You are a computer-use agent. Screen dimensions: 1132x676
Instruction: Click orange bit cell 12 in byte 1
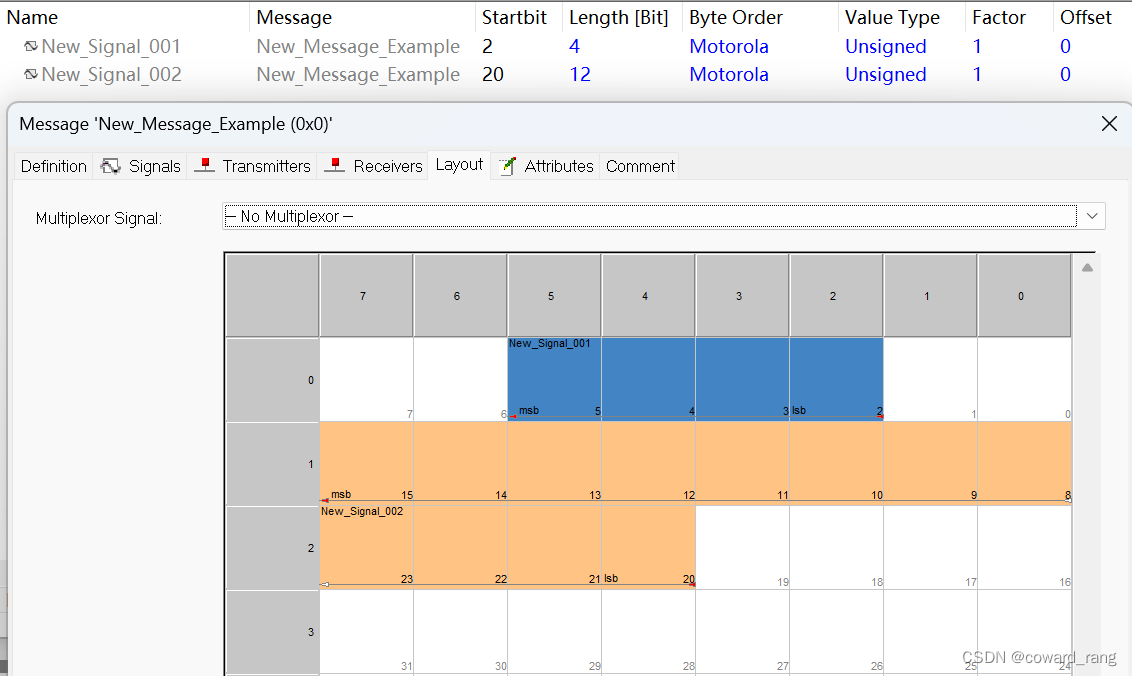[x=648, y=462]
